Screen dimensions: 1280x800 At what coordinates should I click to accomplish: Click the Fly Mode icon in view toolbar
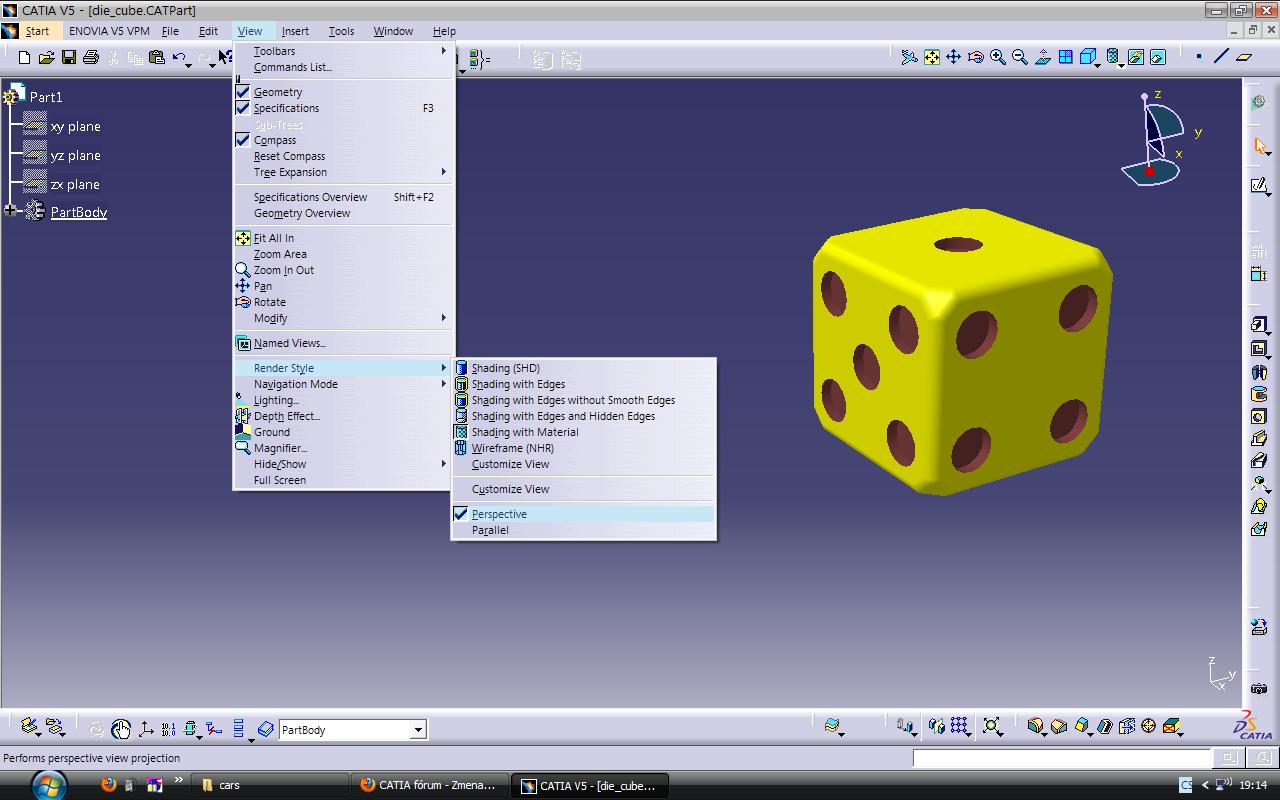[909, 57]
